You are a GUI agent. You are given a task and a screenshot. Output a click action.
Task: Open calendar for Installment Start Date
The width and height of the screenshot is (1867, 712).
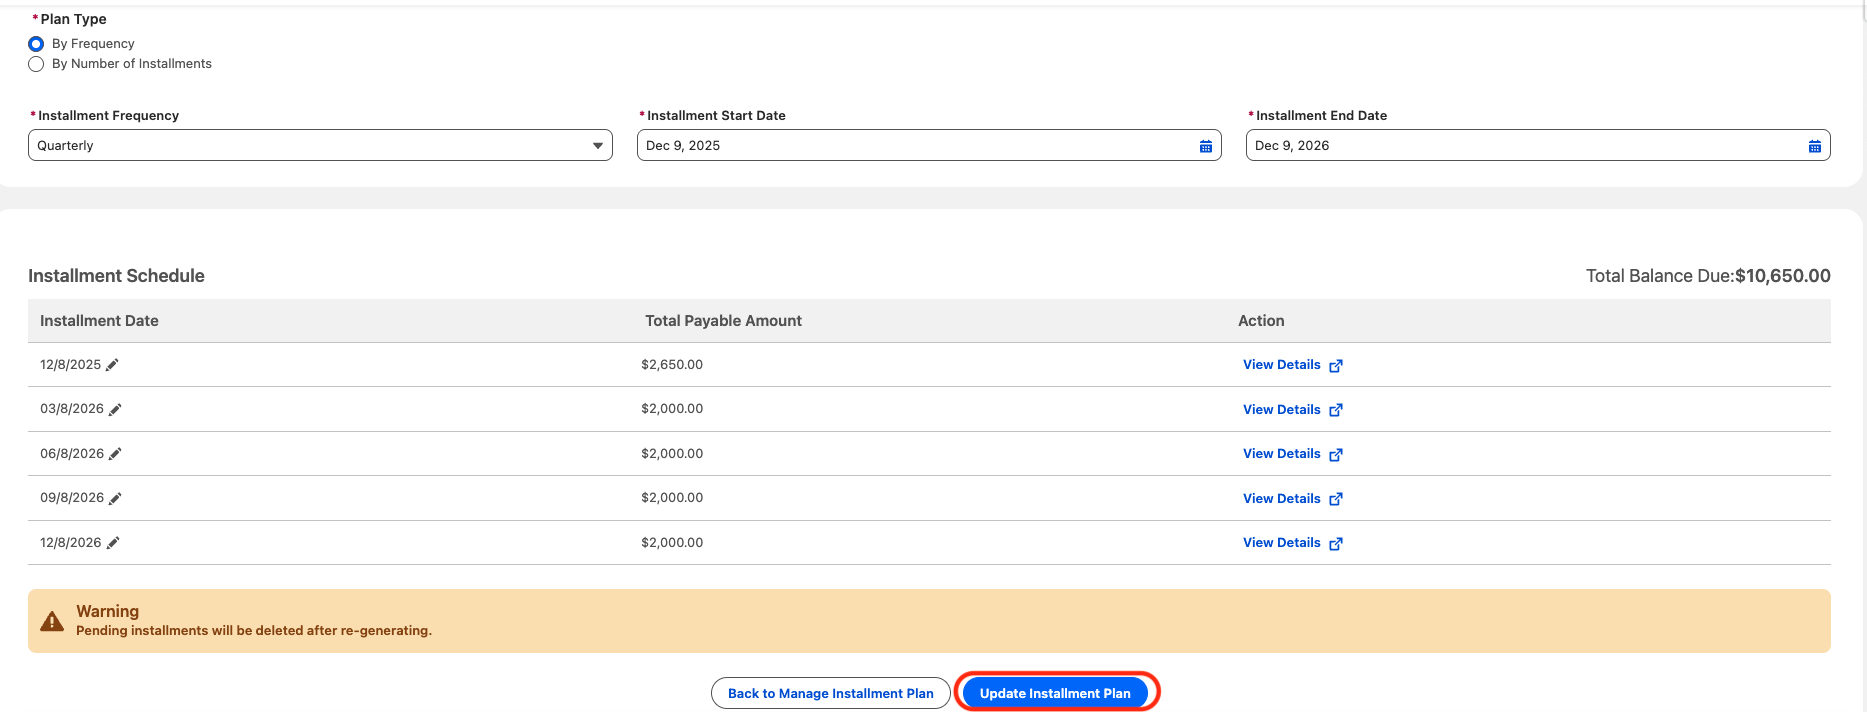click(x=1206, y=146)
